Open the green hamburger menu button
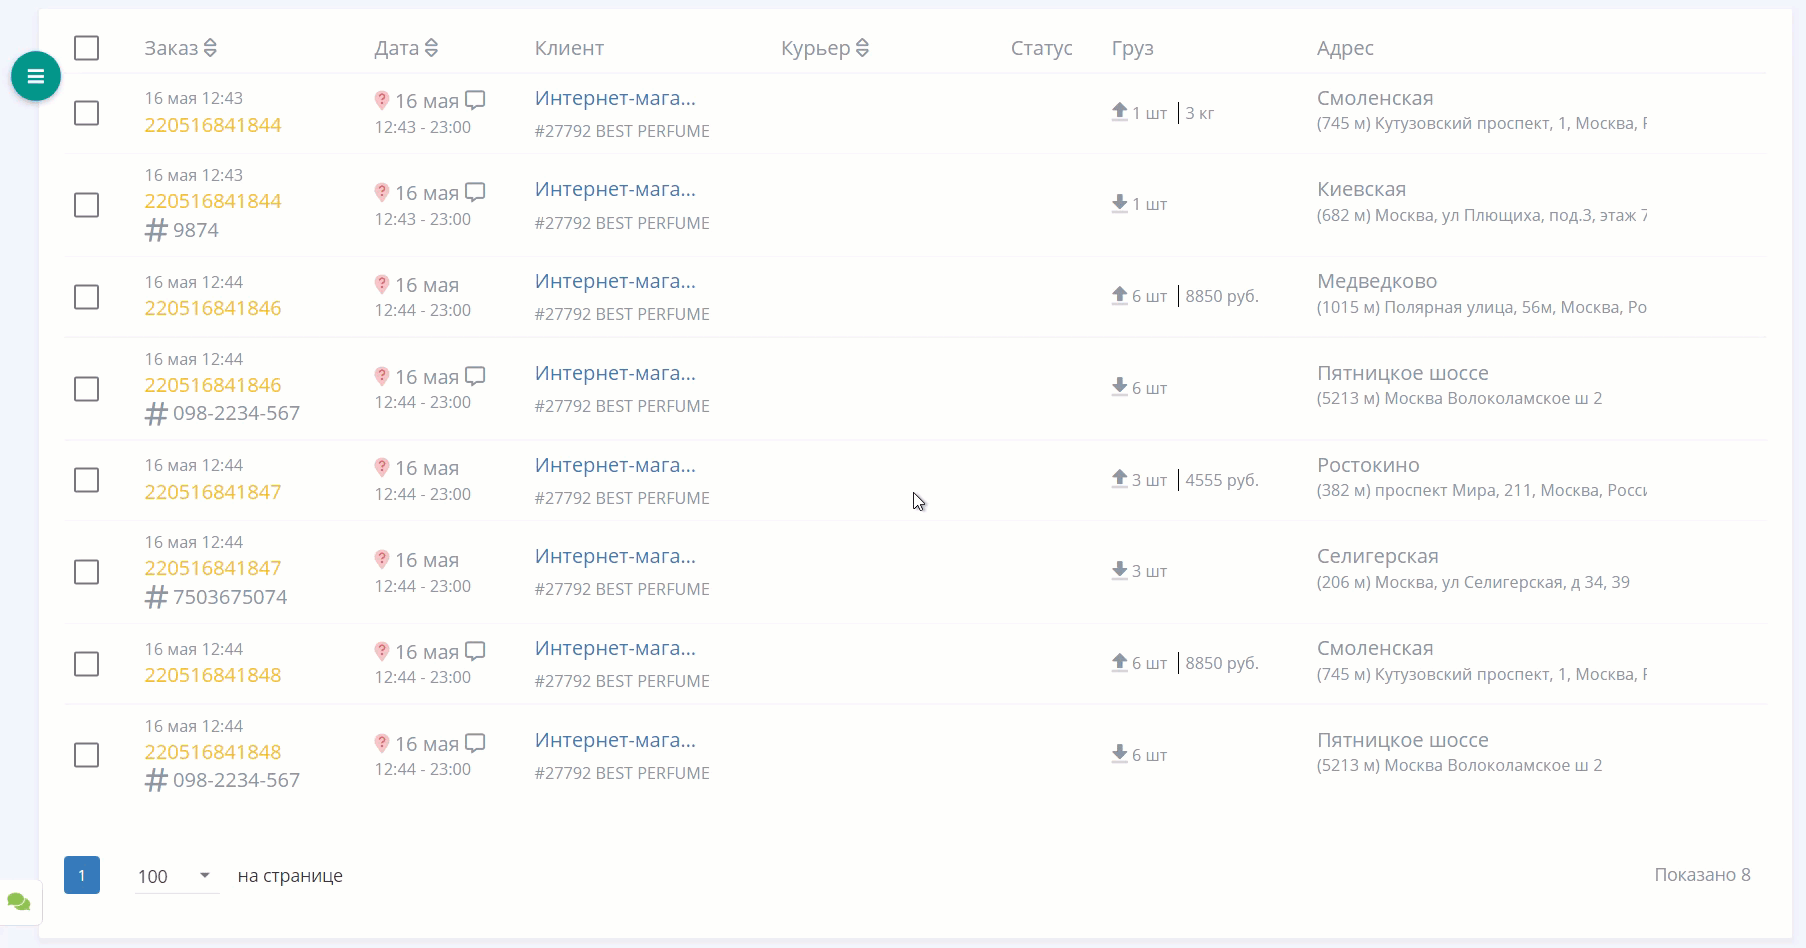The height and width of the screenshot is (948, 1806). coord(36,76)
